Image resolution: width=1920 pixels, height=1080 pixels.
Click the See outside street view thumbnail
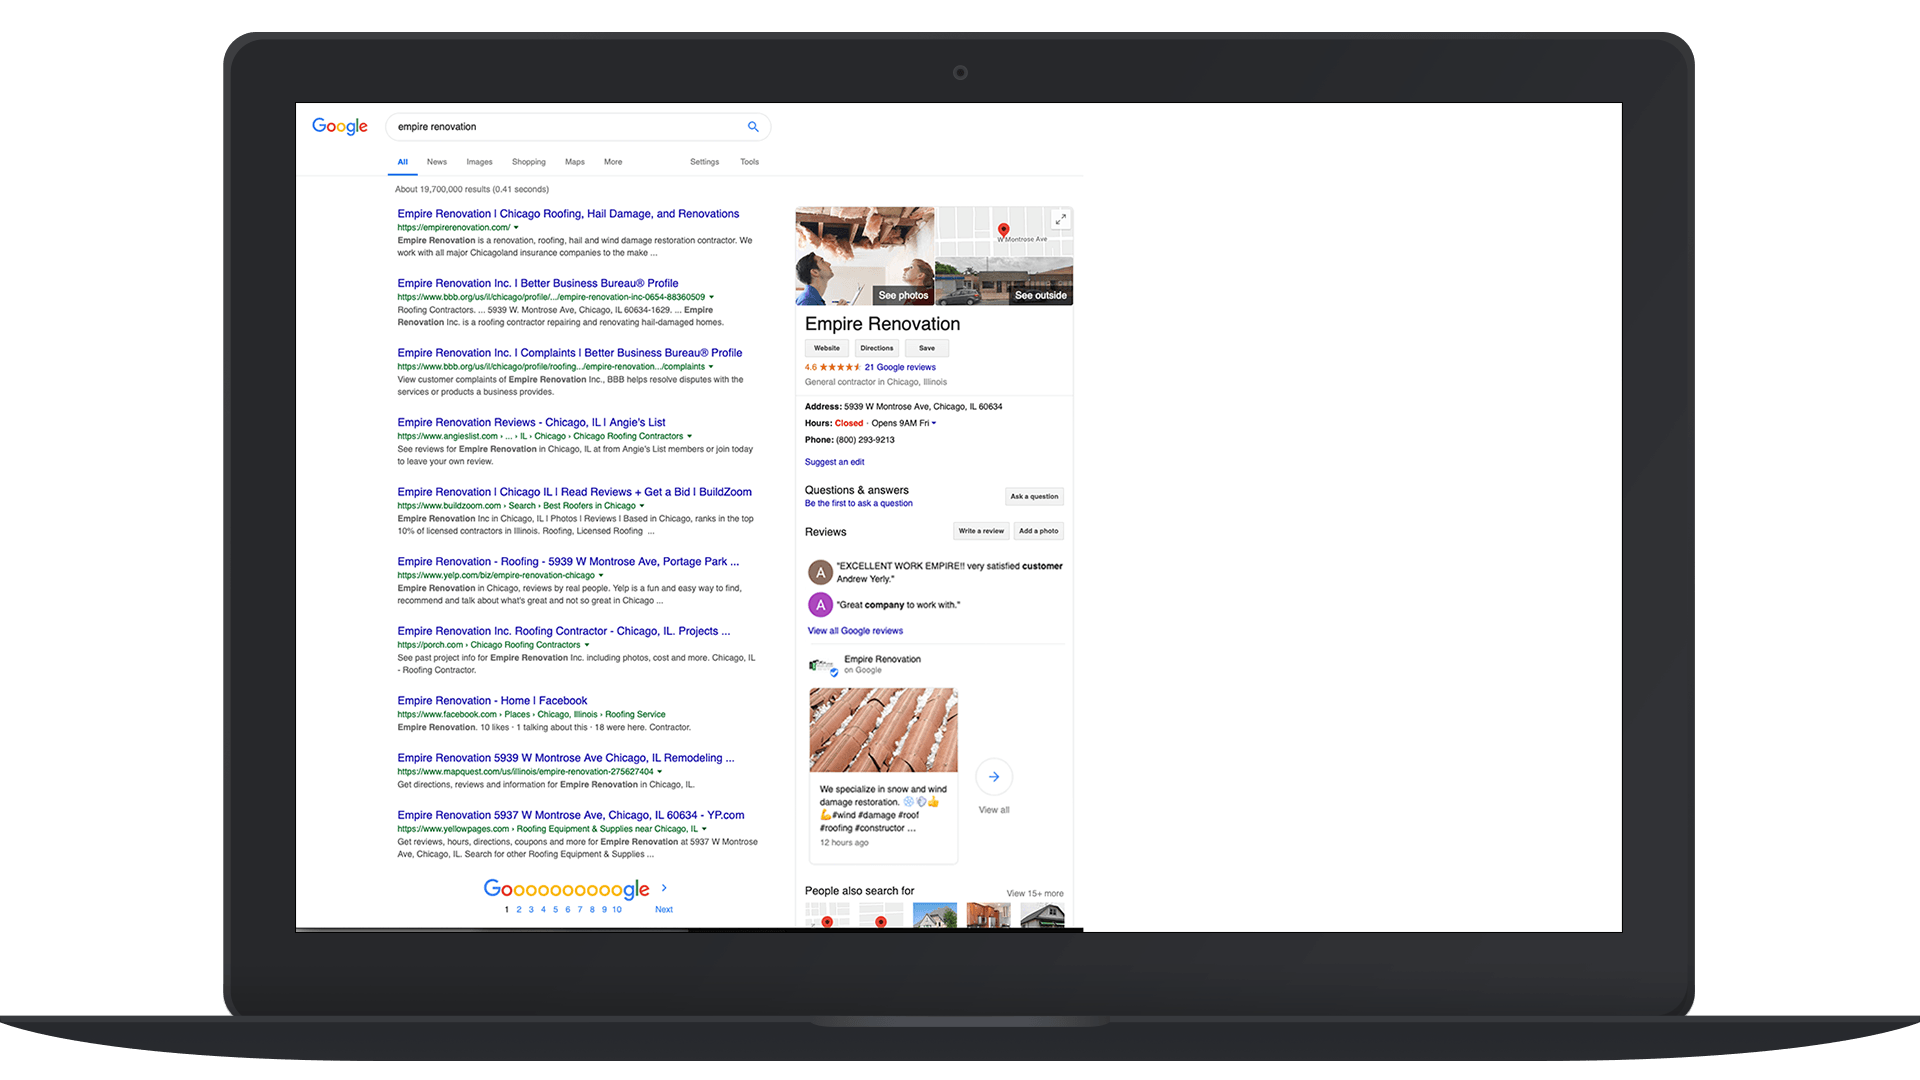(x=1004, y=281)
